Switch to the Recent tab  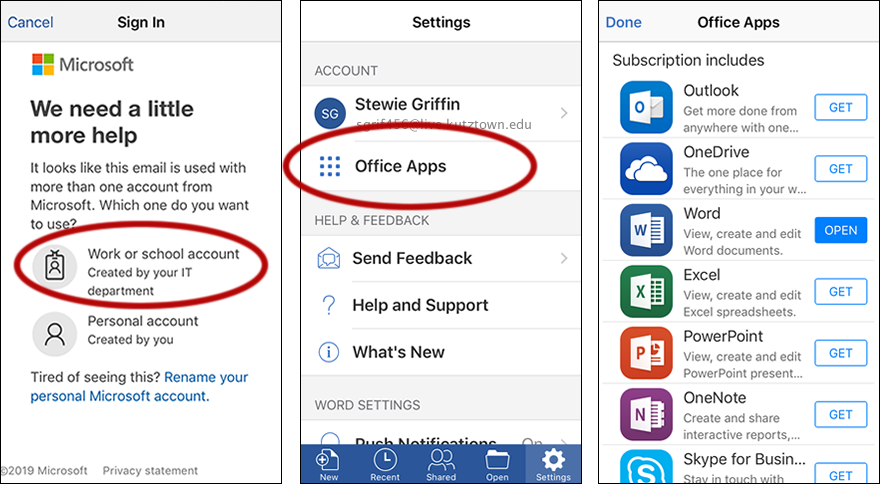pos(384,464)
